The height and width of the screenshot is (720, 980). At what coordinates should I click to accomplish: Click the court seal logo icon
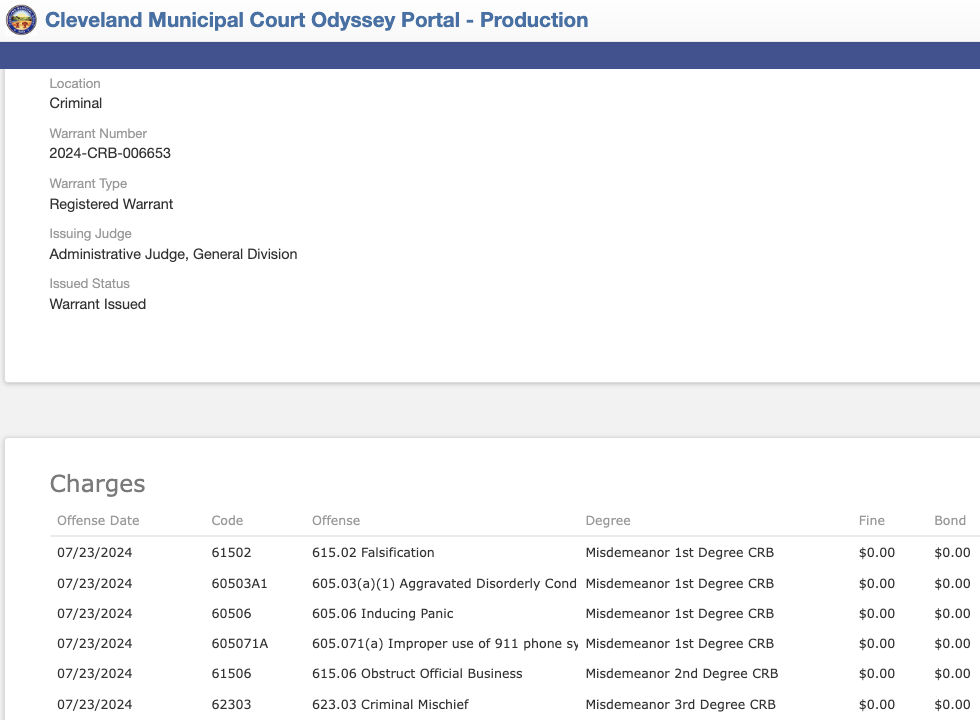[21, 20]
